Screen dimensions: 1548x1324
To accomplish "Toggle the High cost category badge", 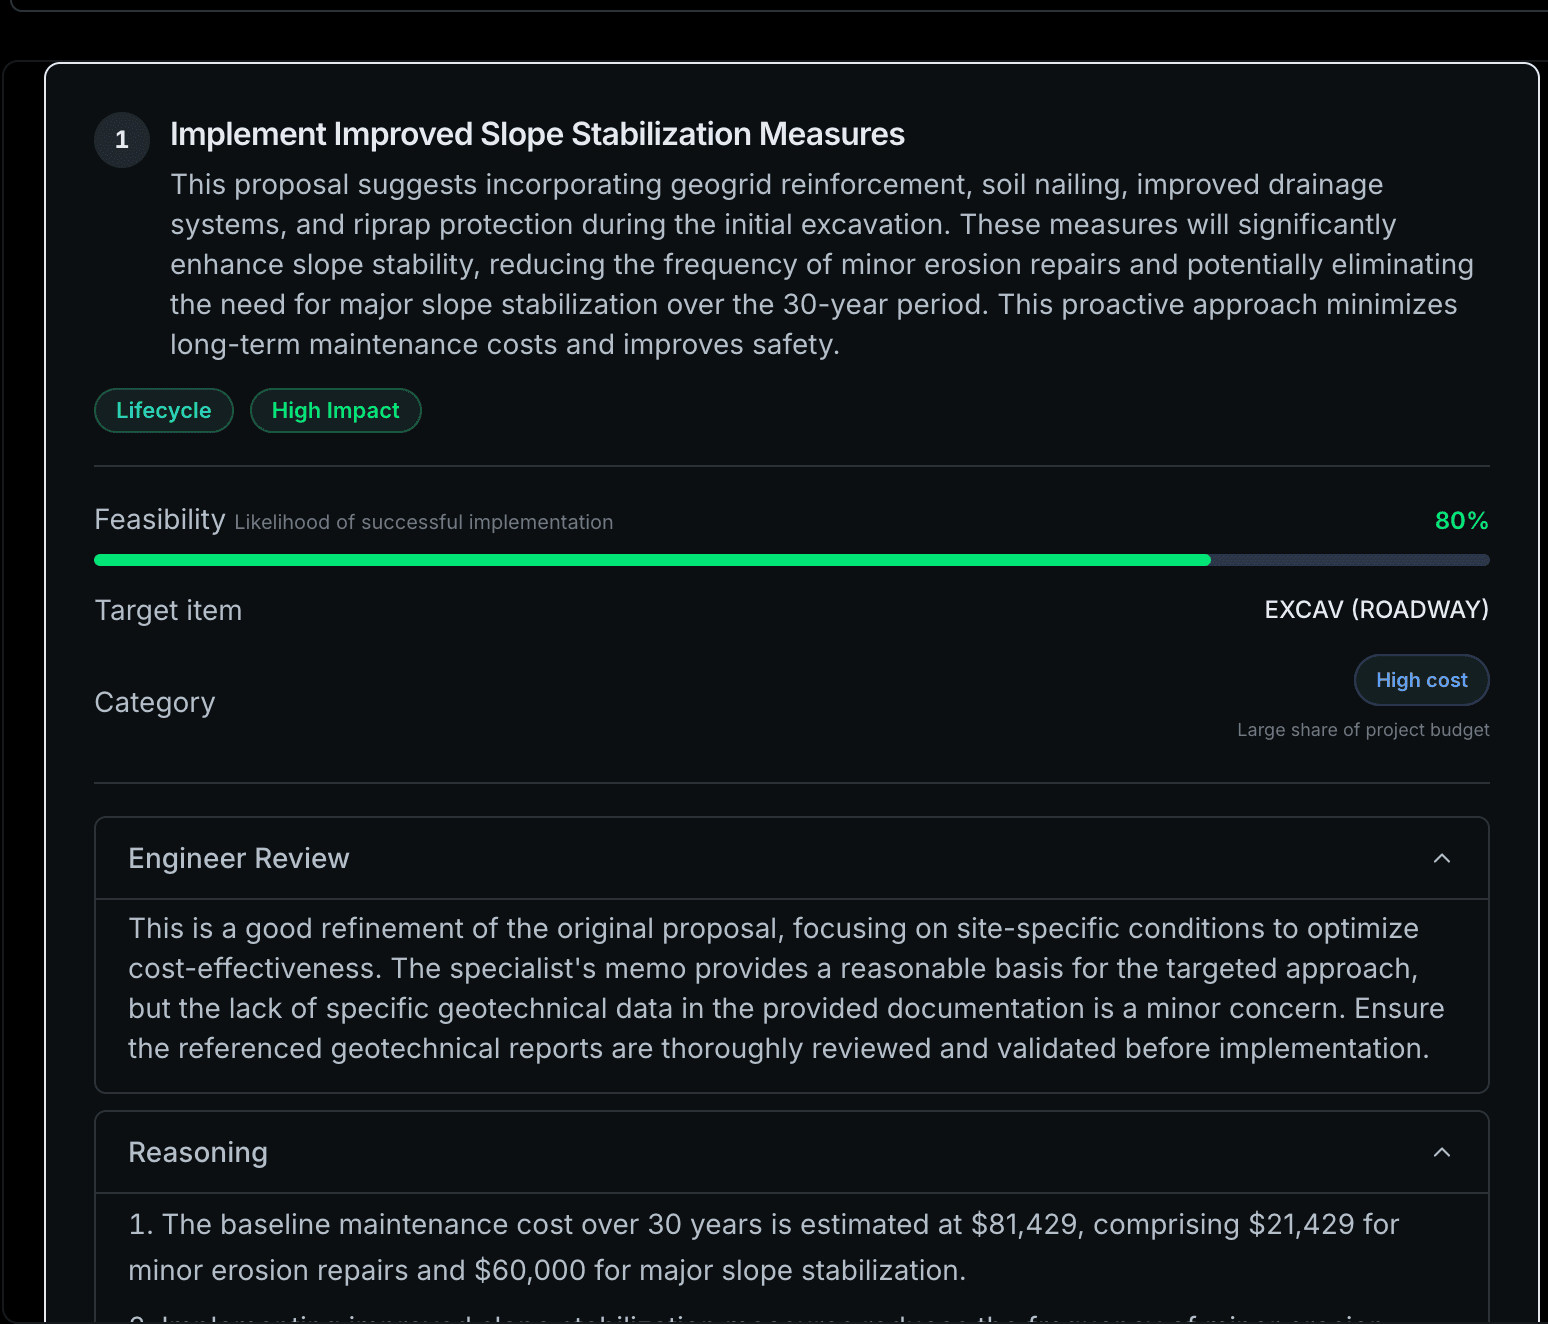I will (1421, 680).
